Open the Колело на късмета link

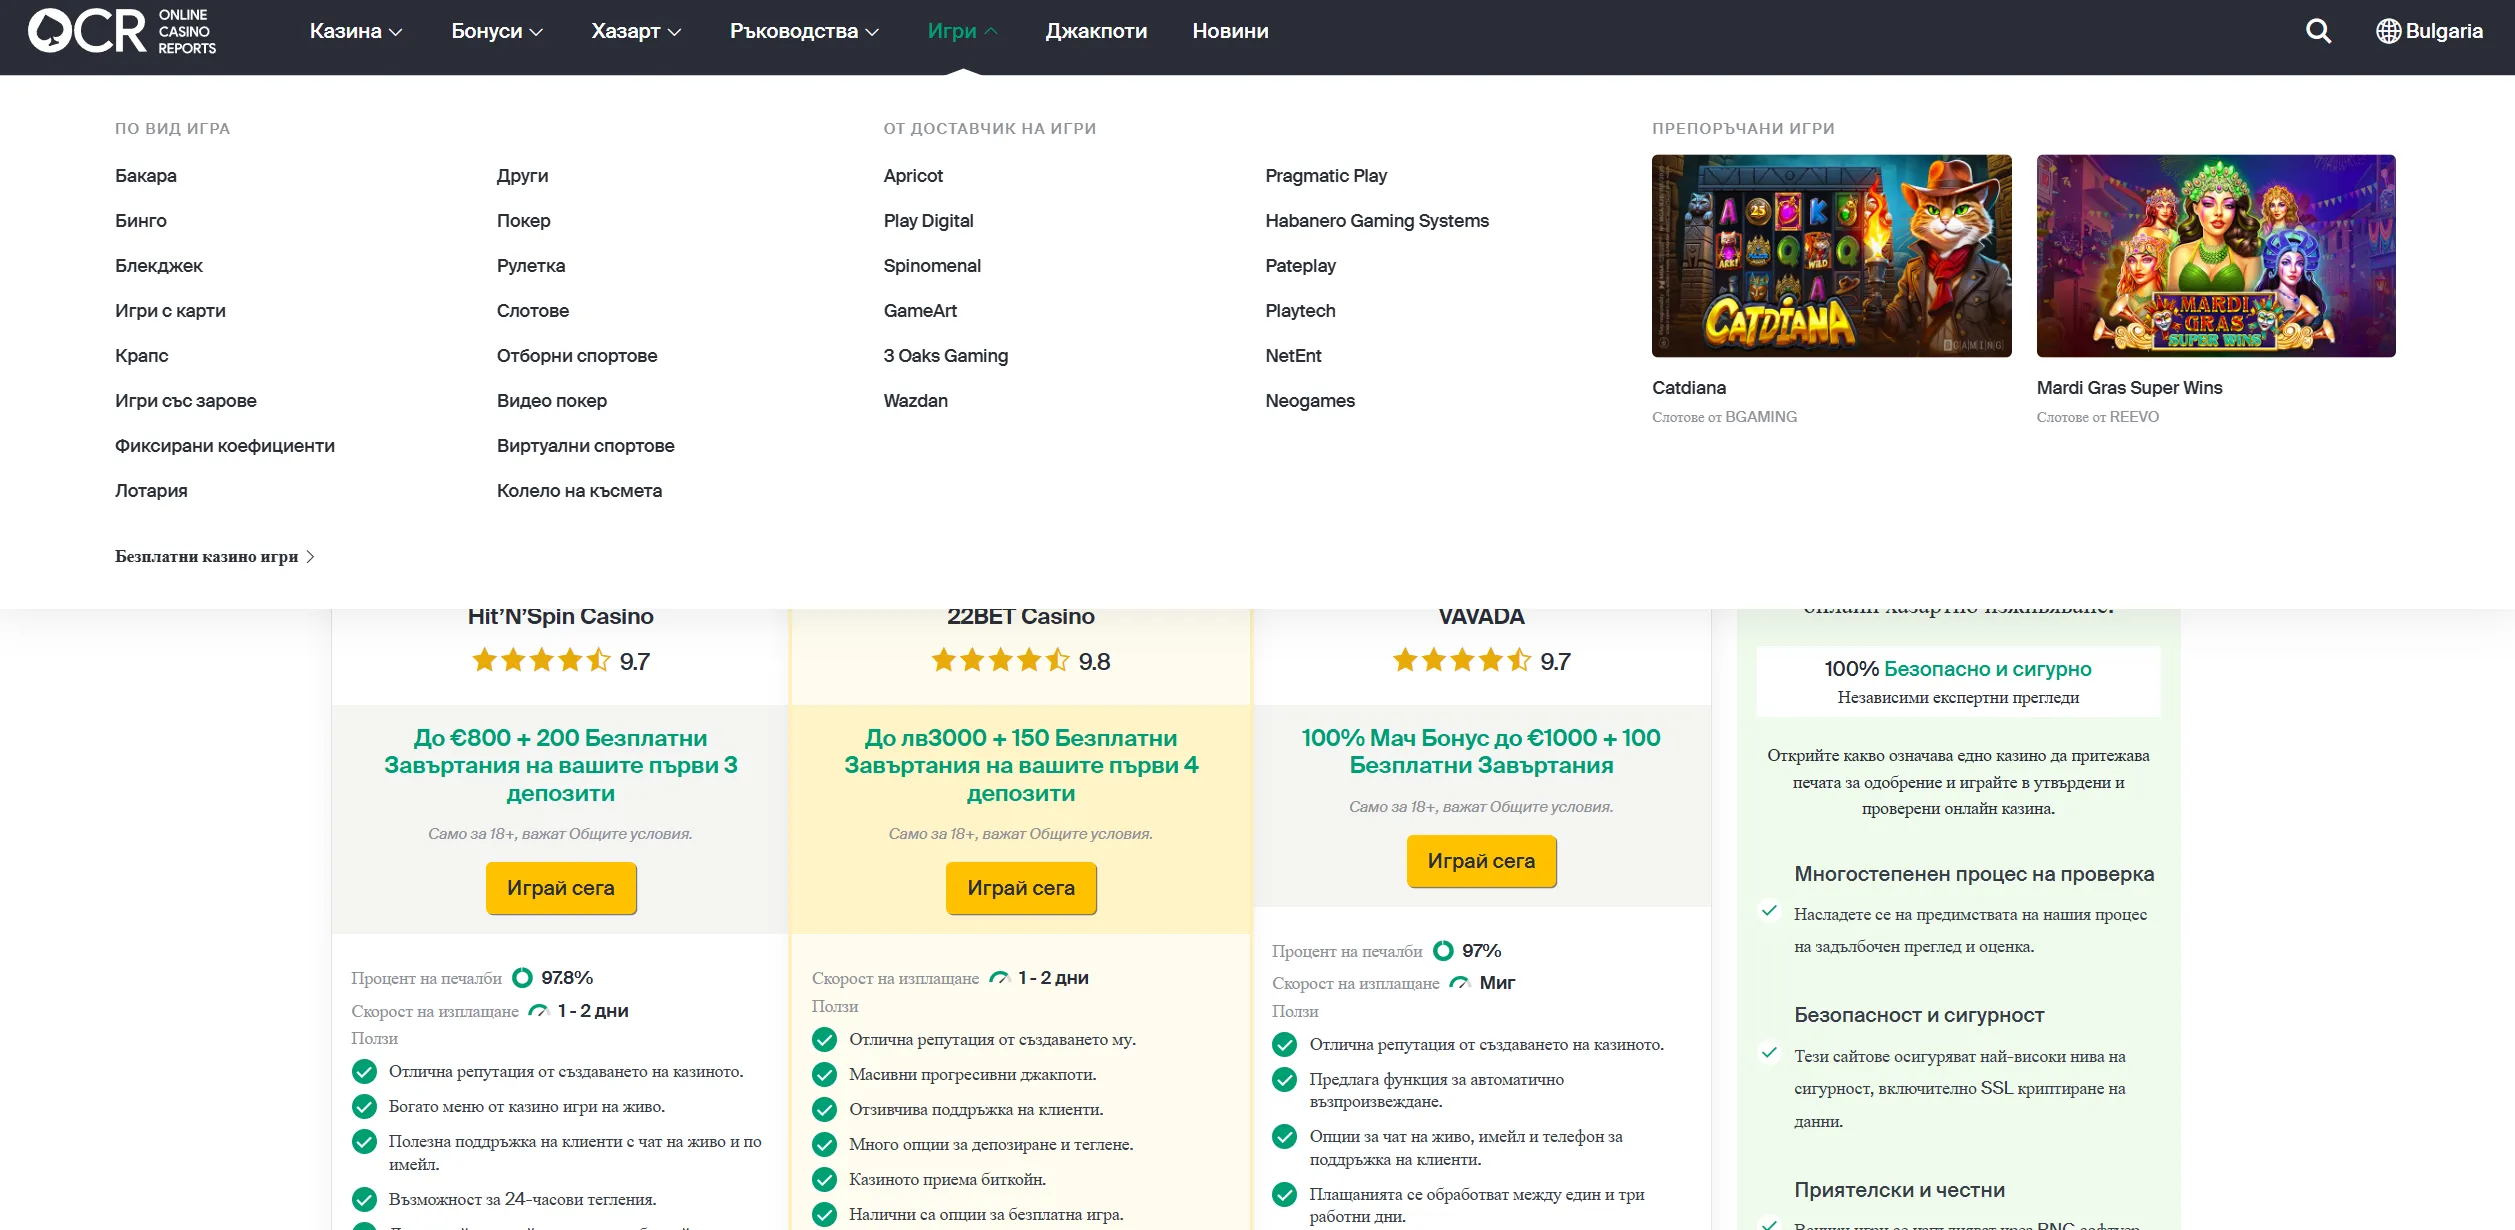tap(579, 491)
